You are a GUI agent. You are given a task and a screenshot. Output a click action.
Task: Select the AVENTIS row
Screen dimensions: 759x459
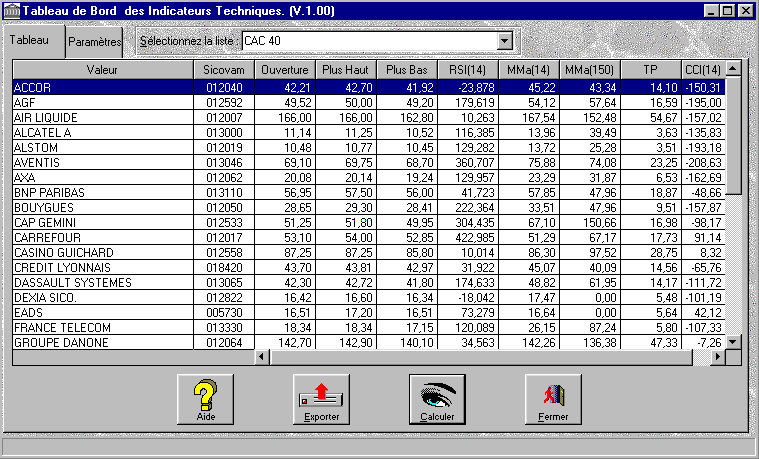[369, 162]
